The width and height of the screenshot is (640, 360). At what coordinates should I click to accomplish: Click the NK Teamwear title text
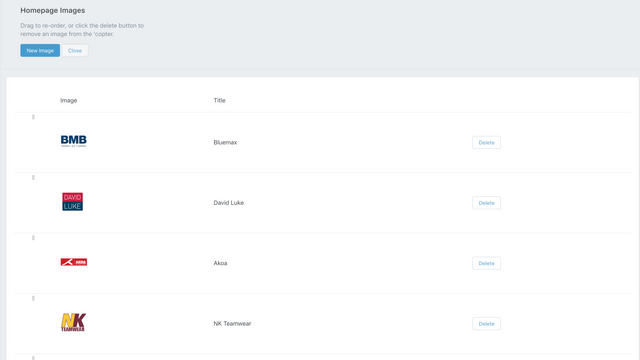pos(232,324)
